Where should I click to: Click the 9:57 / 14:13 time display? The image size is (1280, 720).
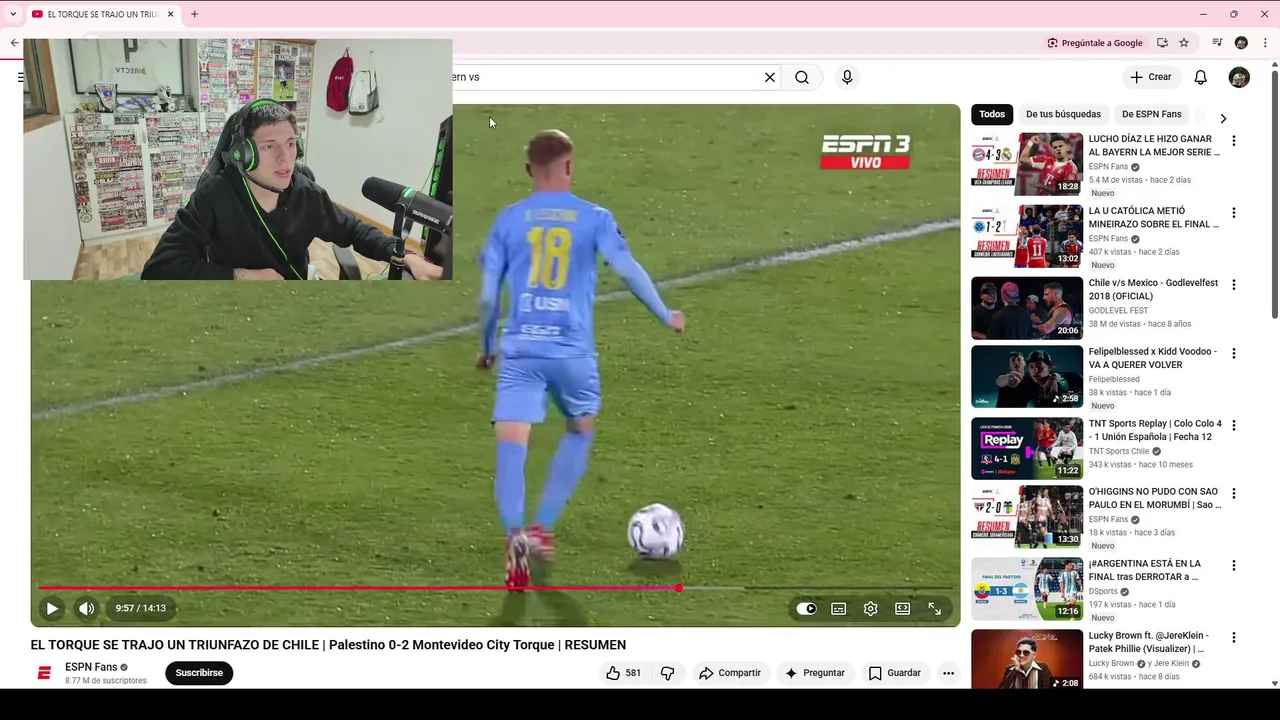pos(140,608)
